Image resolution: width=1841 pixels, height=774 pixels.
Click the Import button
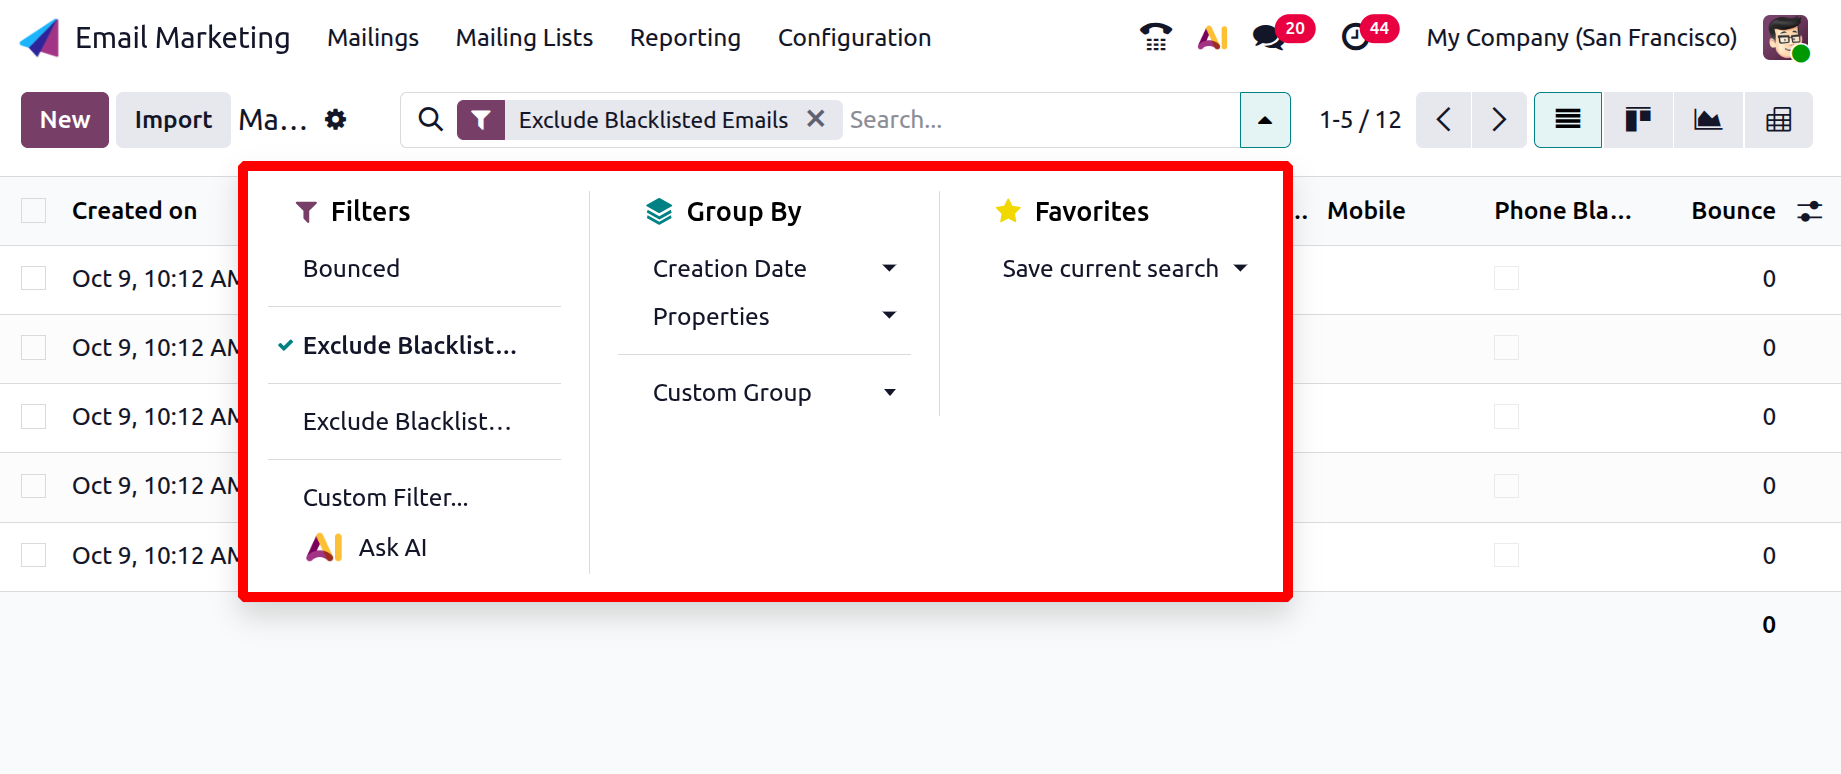coord(173,120)
